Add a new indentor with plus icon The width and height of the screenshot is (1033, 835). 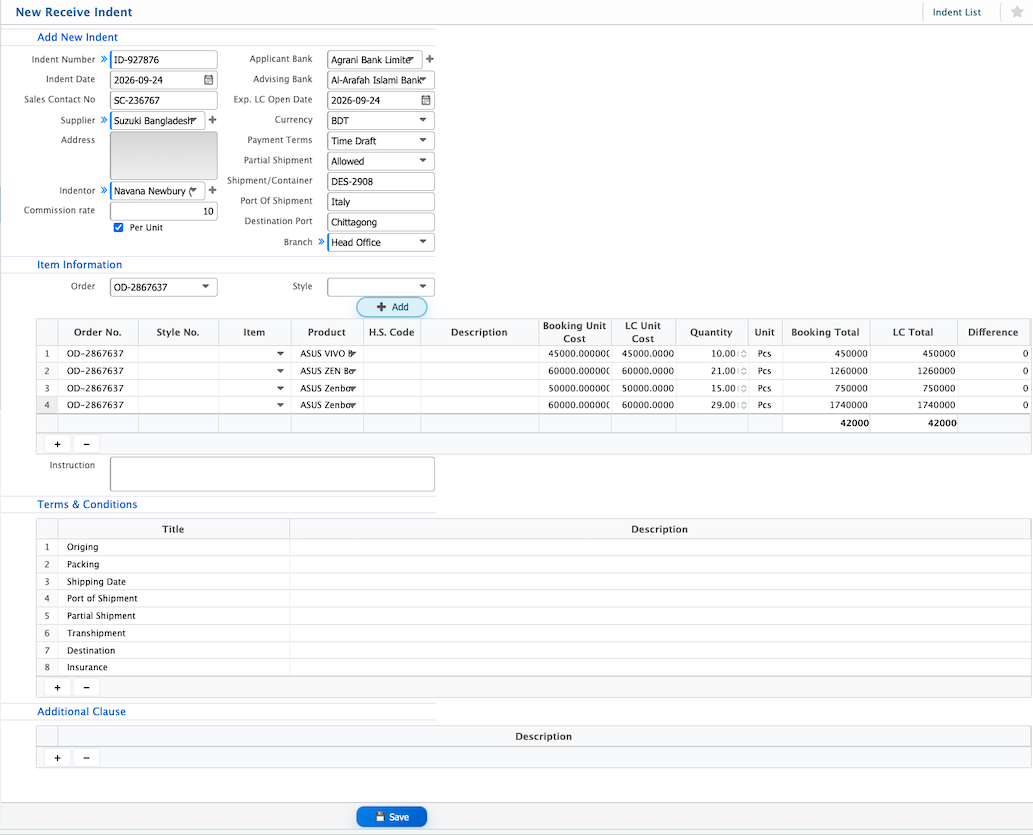(212, 190)
